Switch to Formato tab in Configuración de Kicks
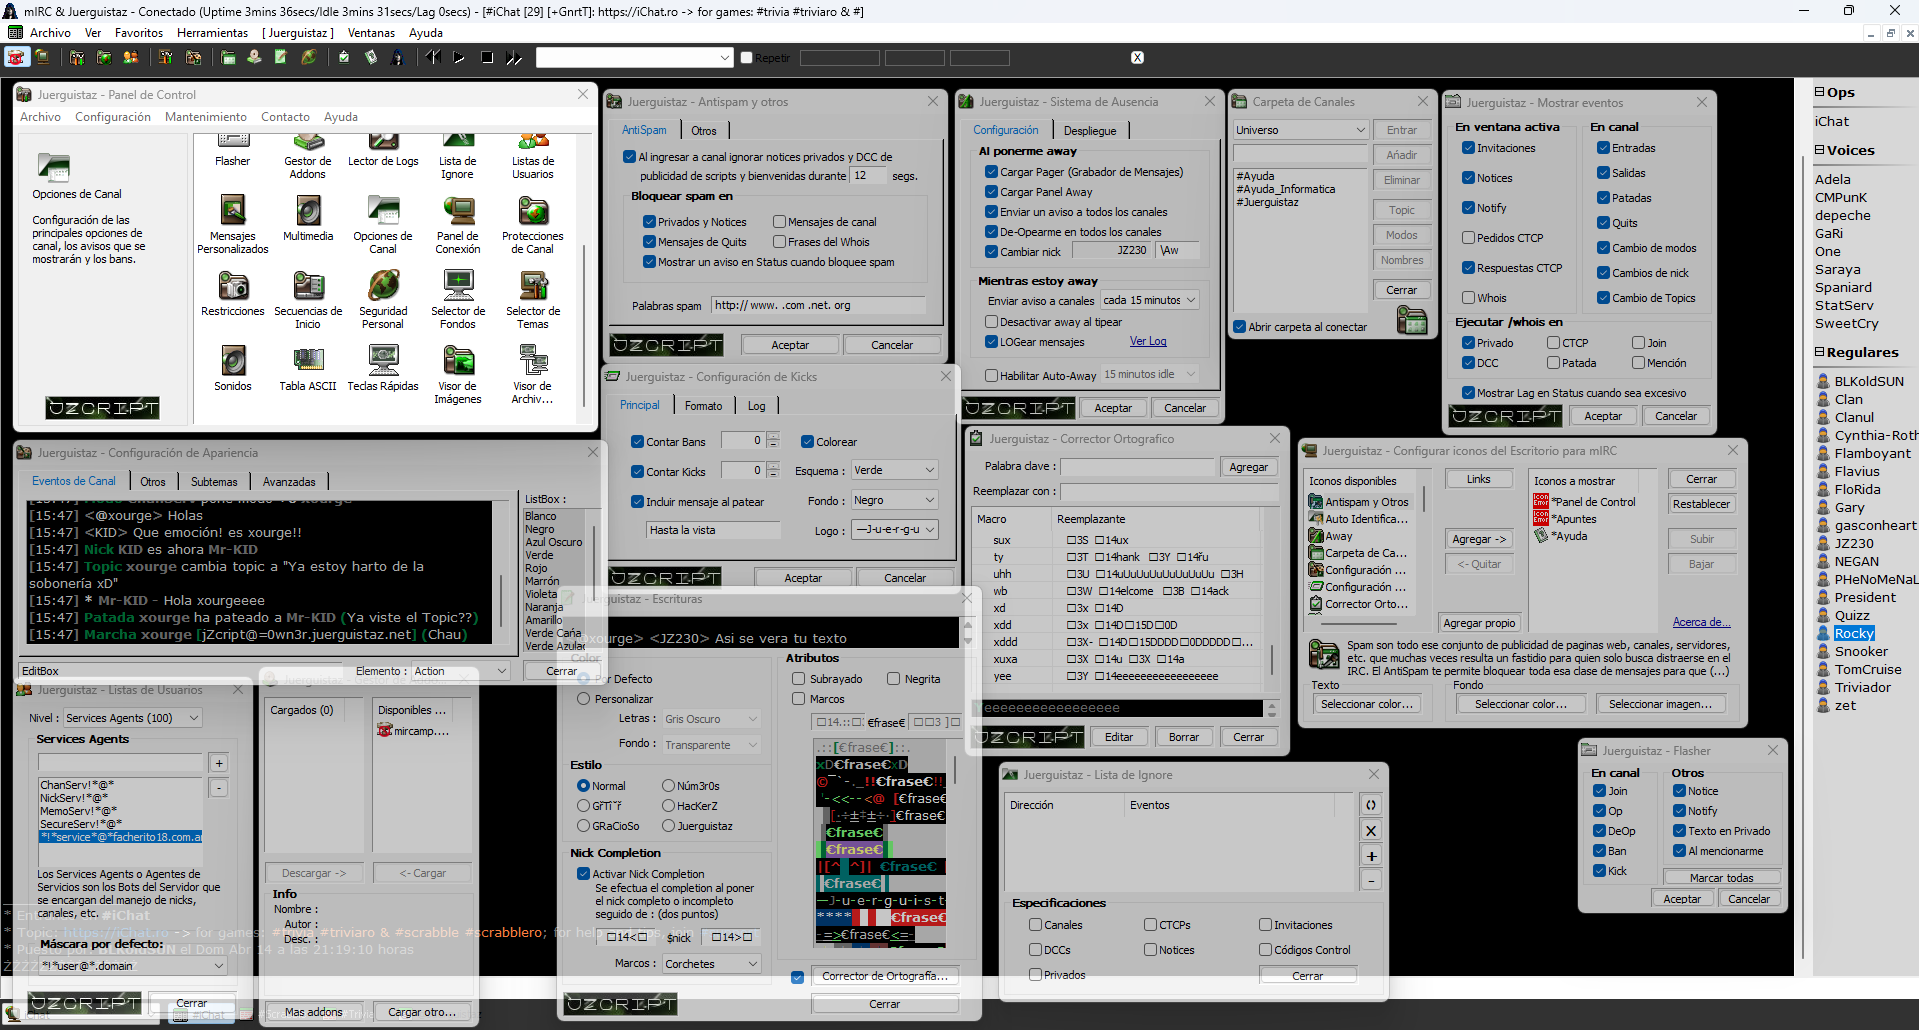 coord(703,406)
